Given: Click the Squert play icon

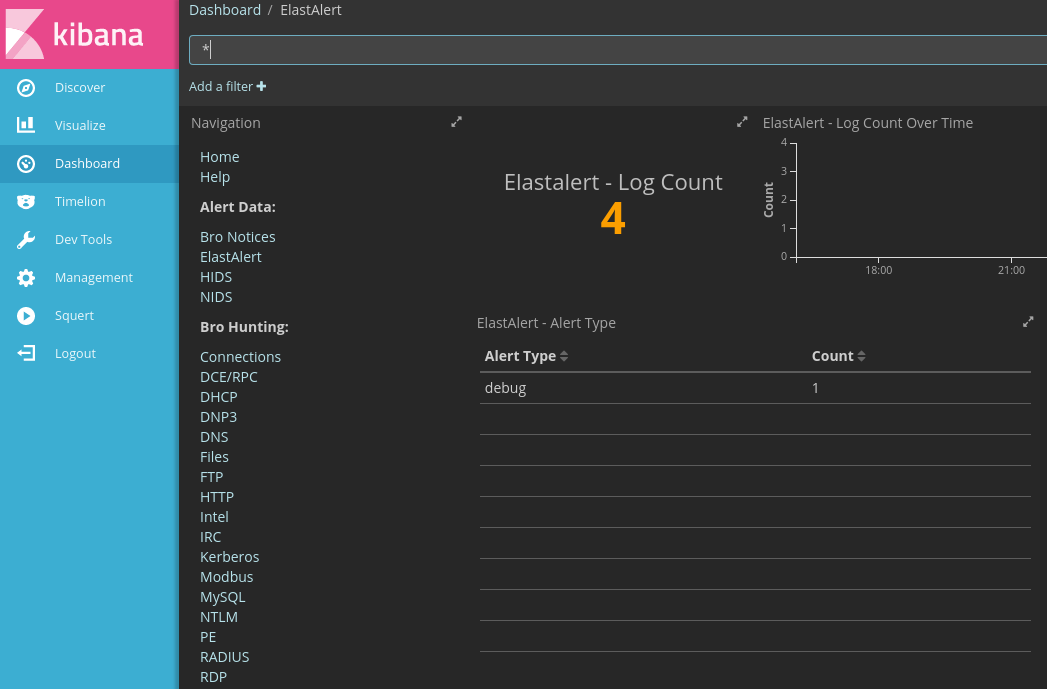Looking at the screenshot, I should click(x=26, y=316).
